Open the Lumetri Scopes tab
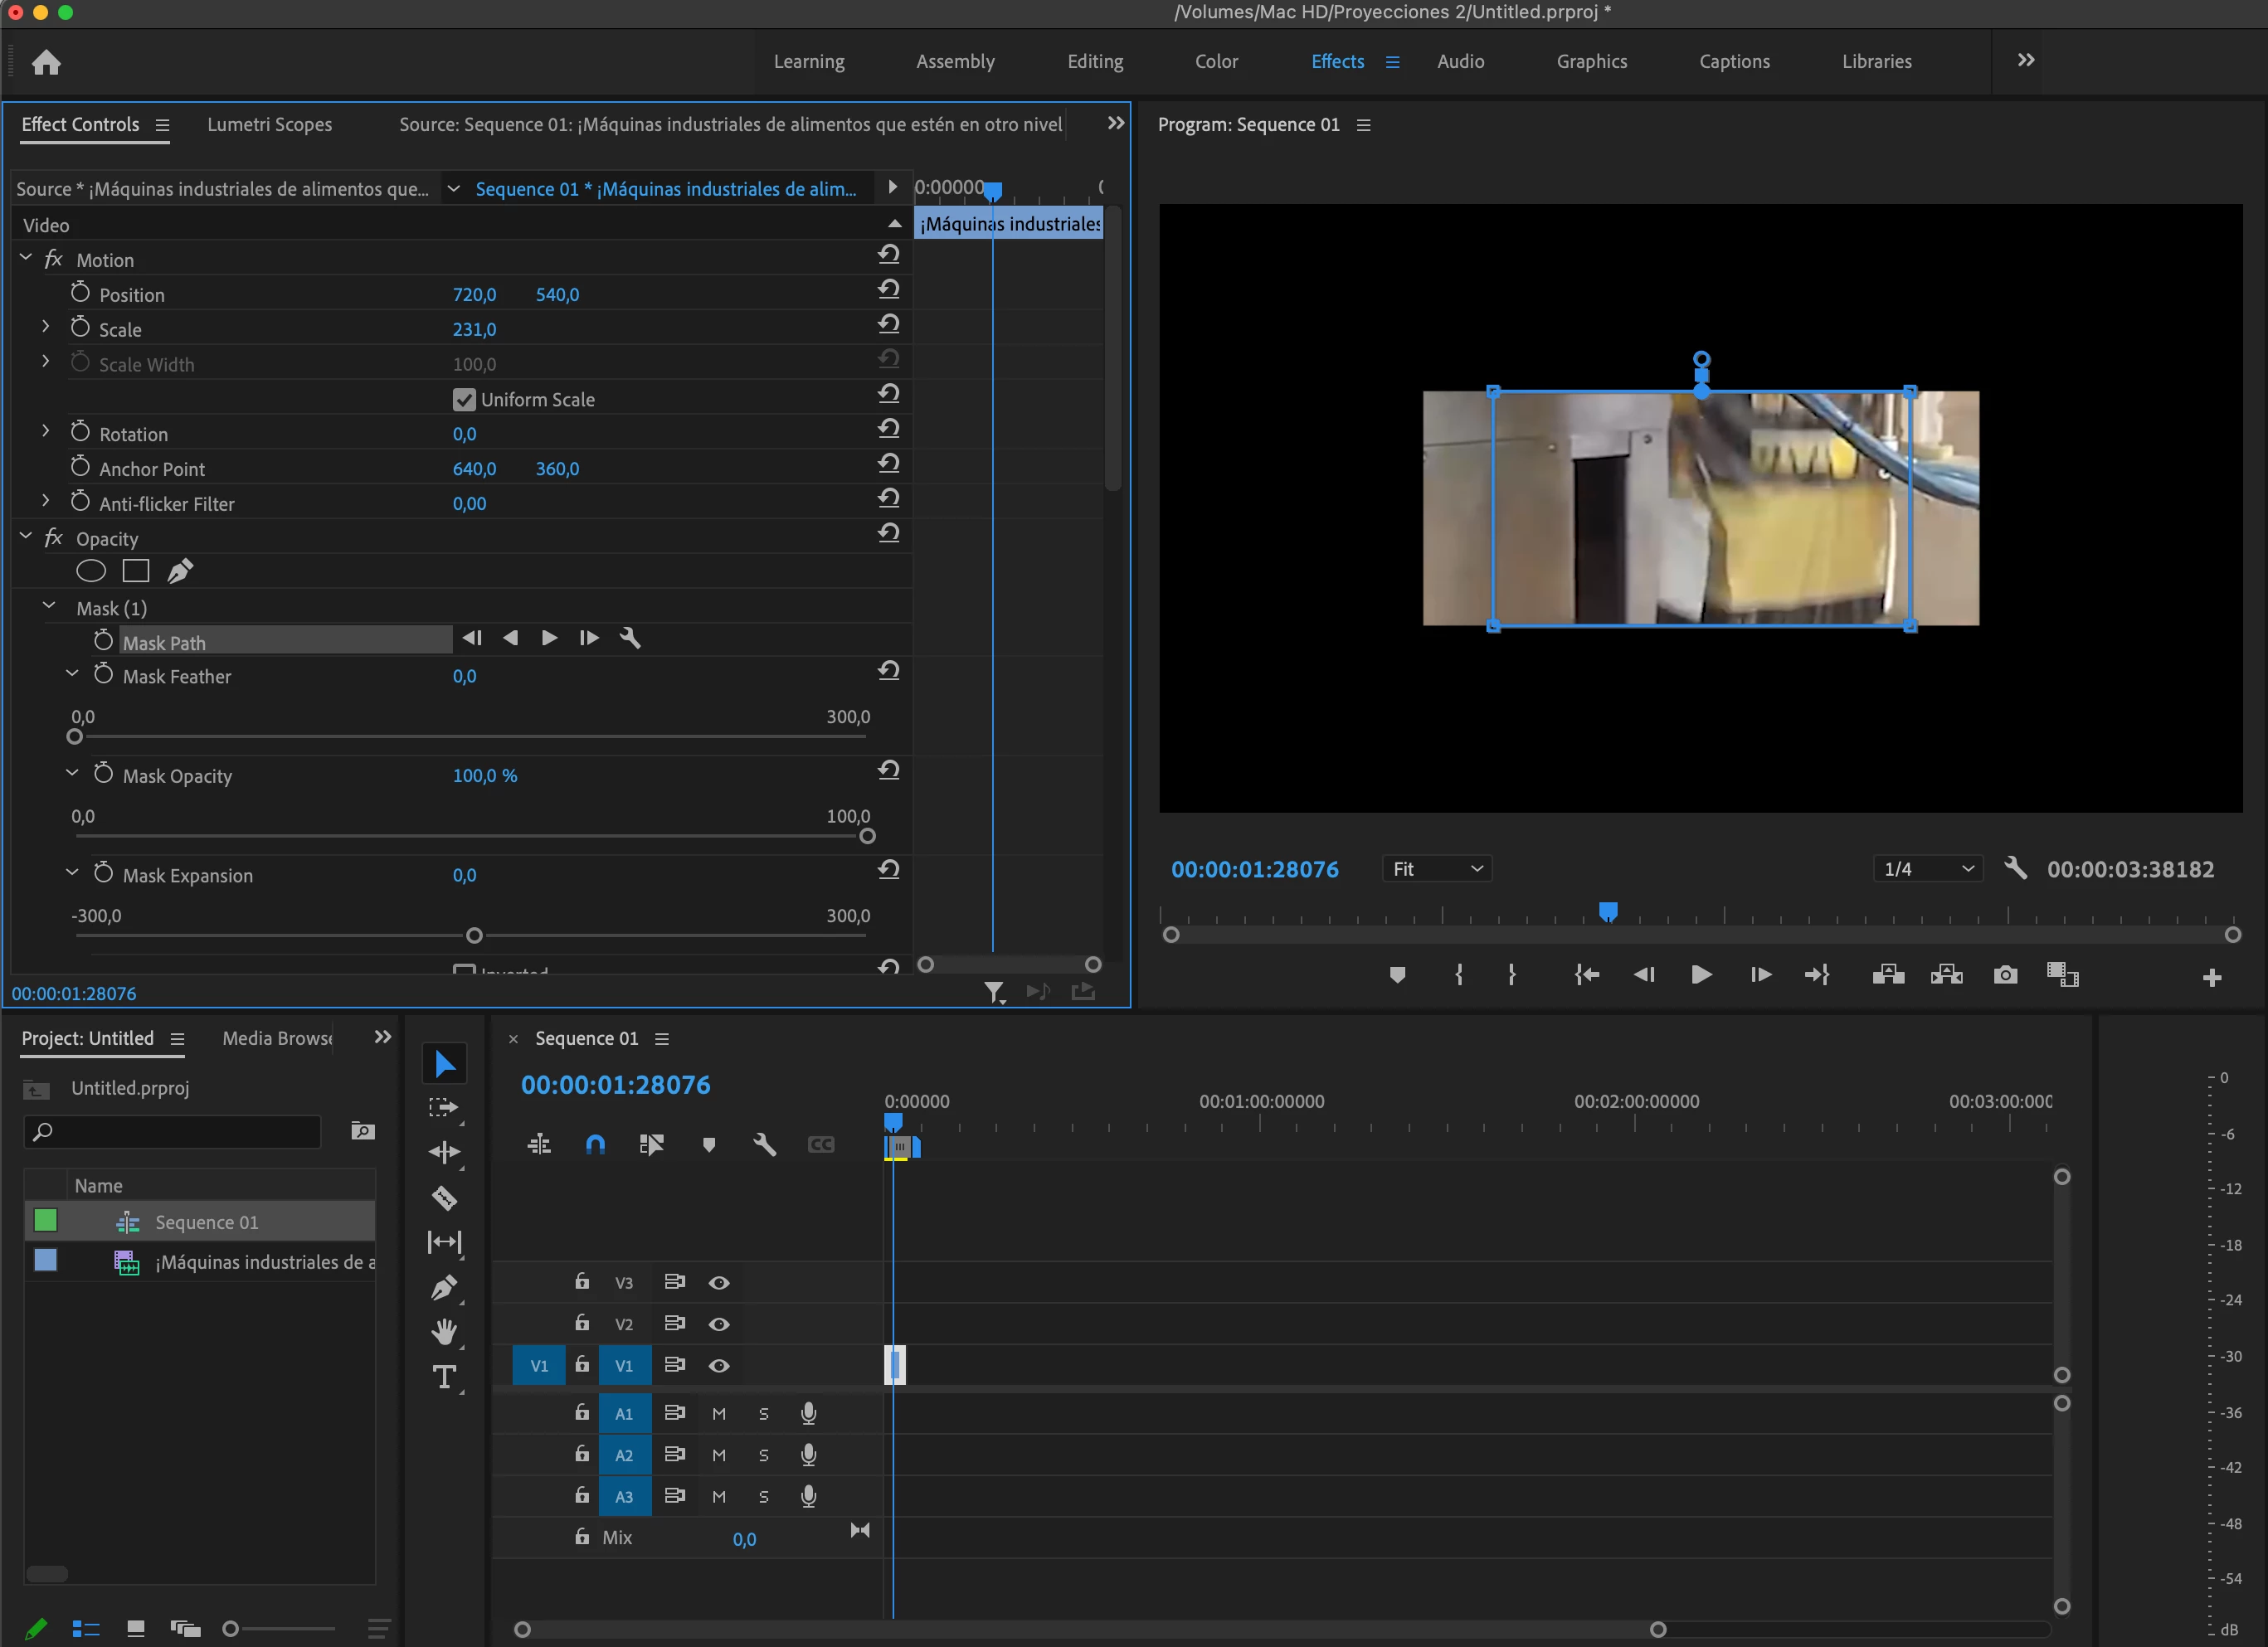 click(269, 125)
